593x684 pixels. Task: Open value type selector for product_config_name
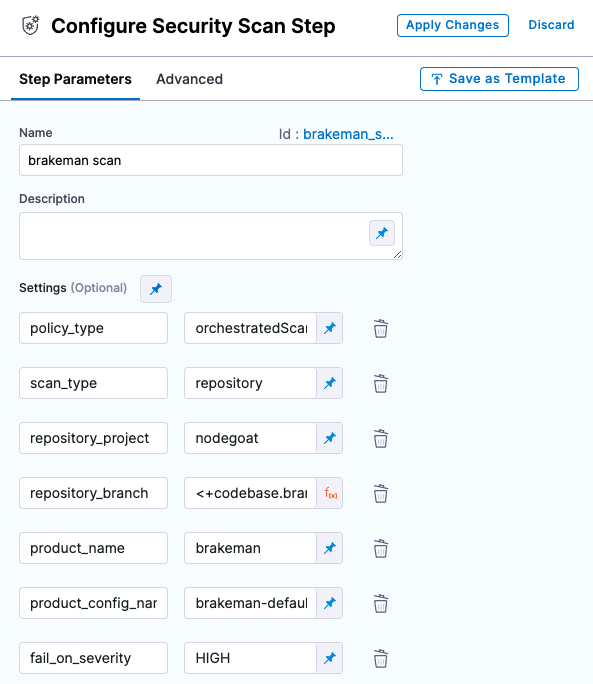[x=330, y=603]
